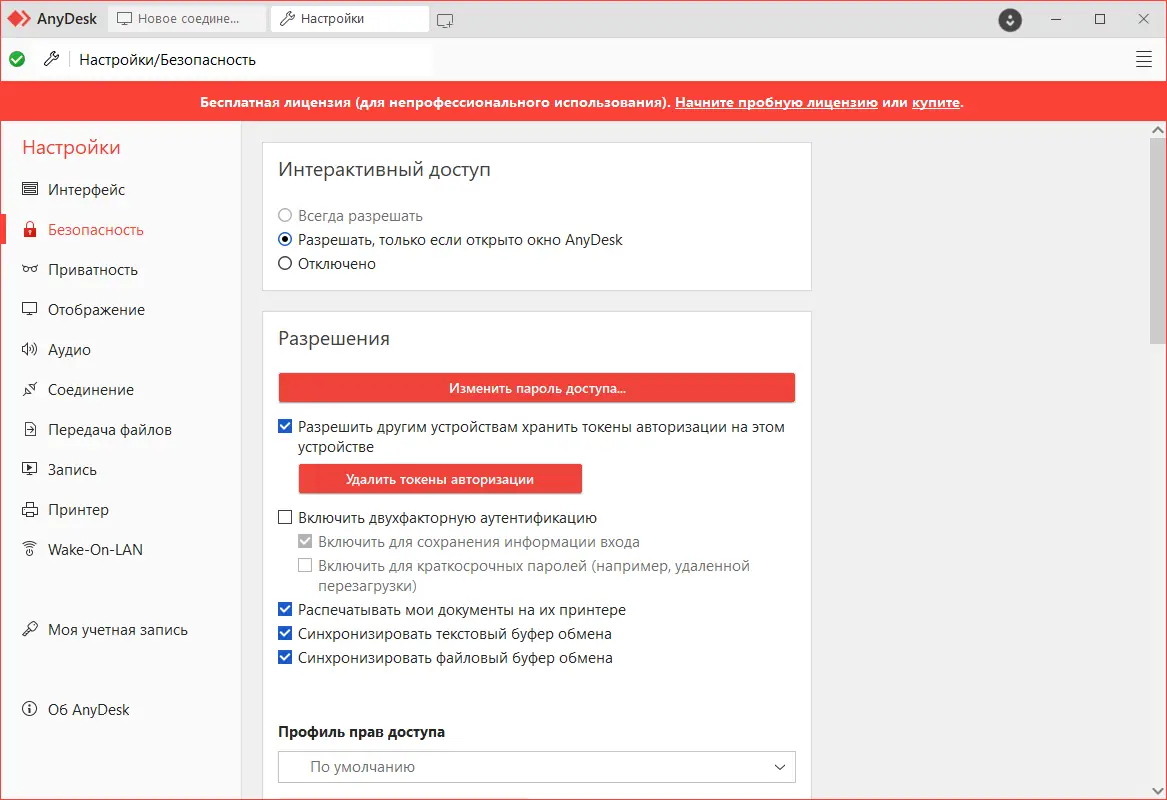This screenshot has width=1167, height=800.
Task: Open the Безопасность lock icon in sidebar
Action: [27, 229]
